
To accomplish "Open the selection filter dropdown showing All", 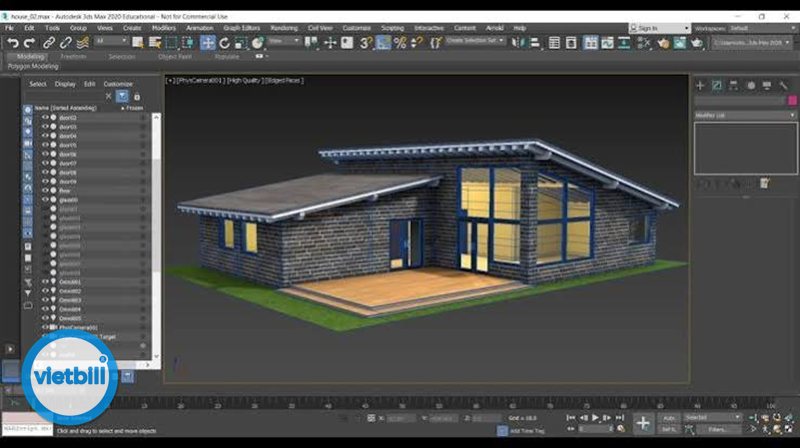I will [x=111, y=41].
